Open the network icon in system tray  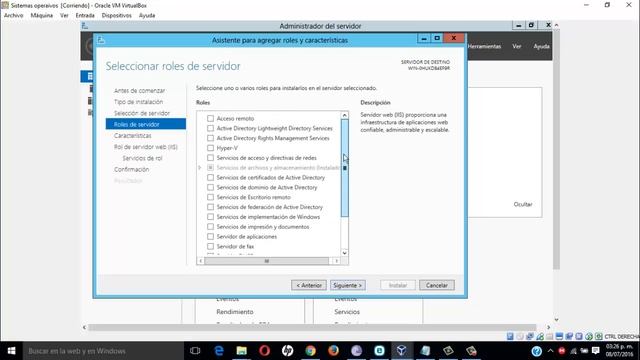pyautogui.click(x=573, y=351)
